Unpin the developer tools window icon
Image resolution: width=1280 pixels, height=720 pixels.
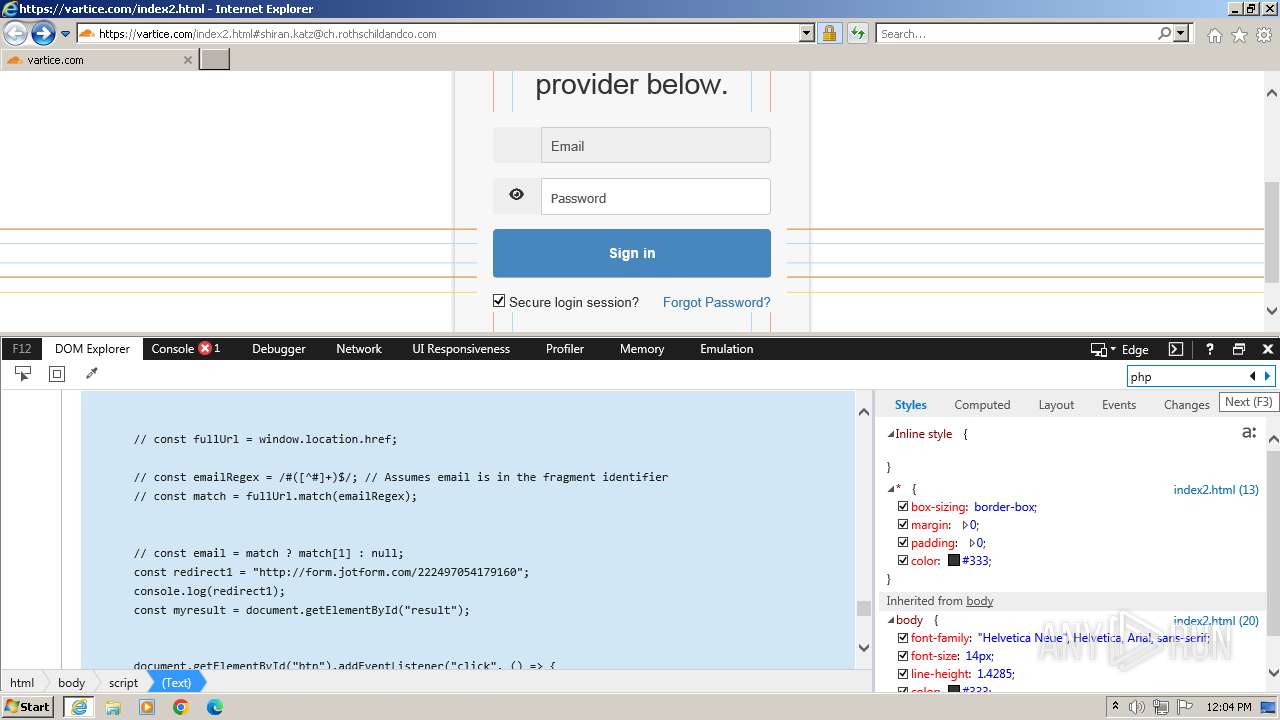1239,349
